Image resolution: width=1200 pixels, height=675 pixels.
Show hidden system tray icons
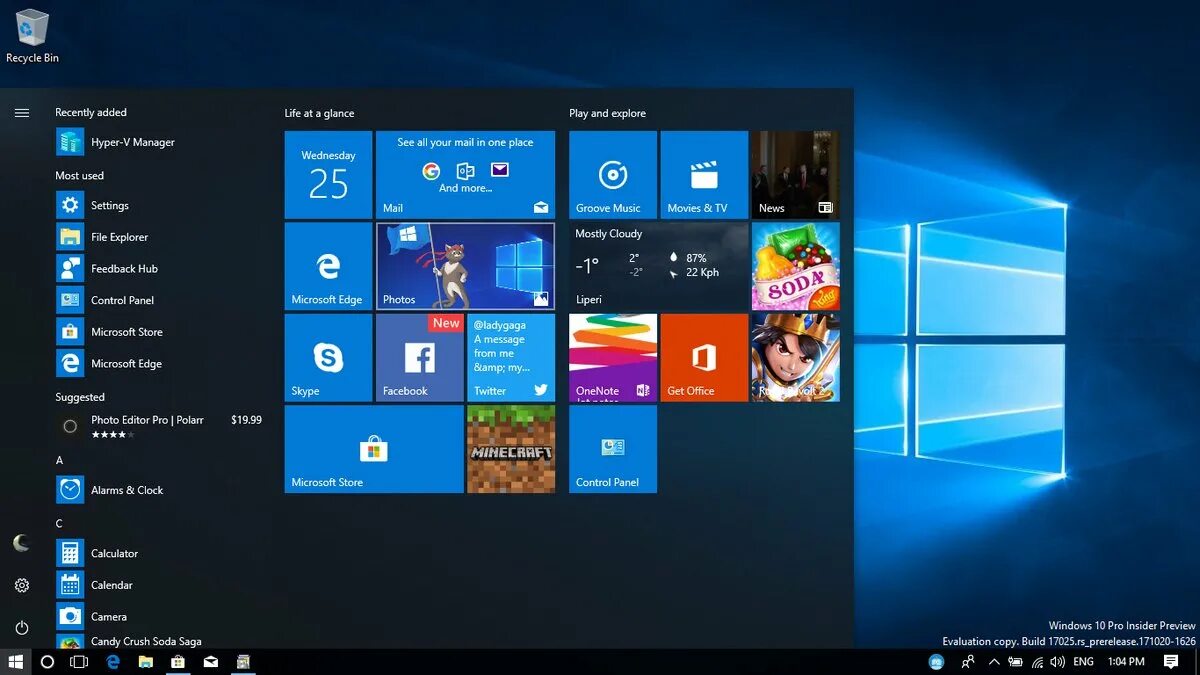(994, 662)
